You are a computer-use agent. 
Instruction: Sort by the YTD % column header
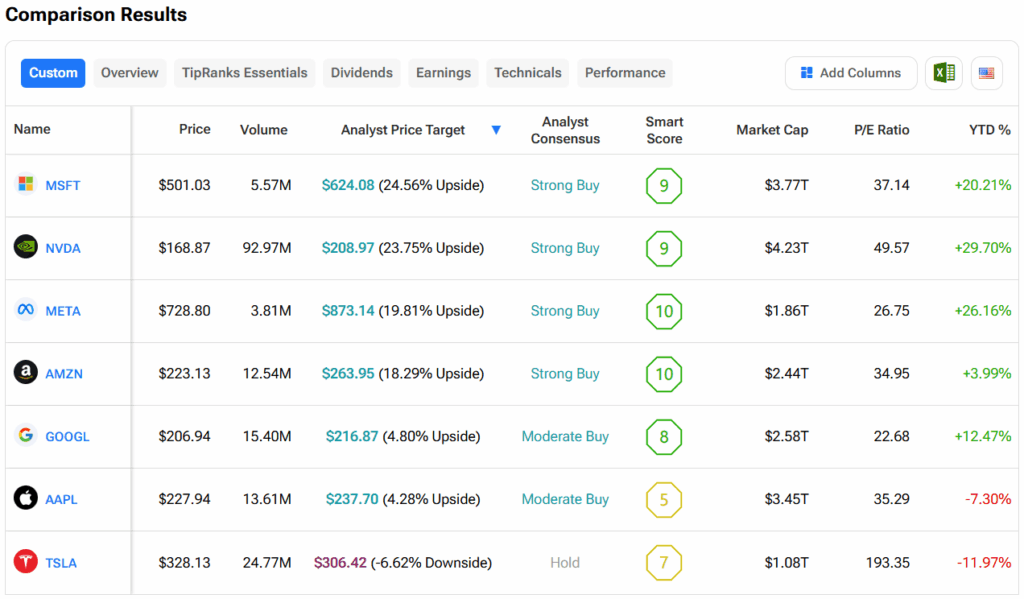(x=989, y=130)
